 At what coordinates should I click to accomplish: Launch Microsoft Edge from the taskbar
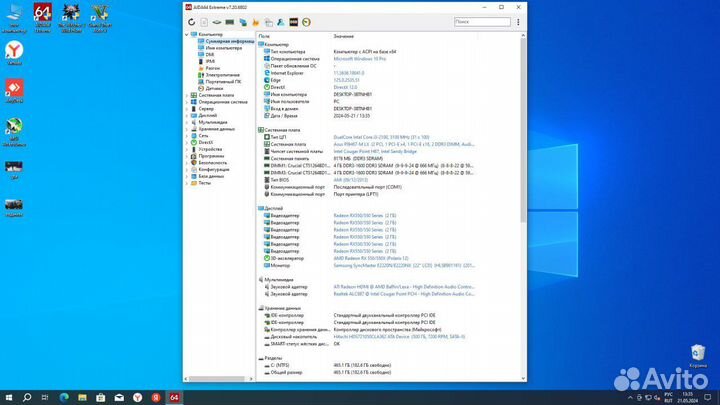pyautogui.click(x=64, y=397)
